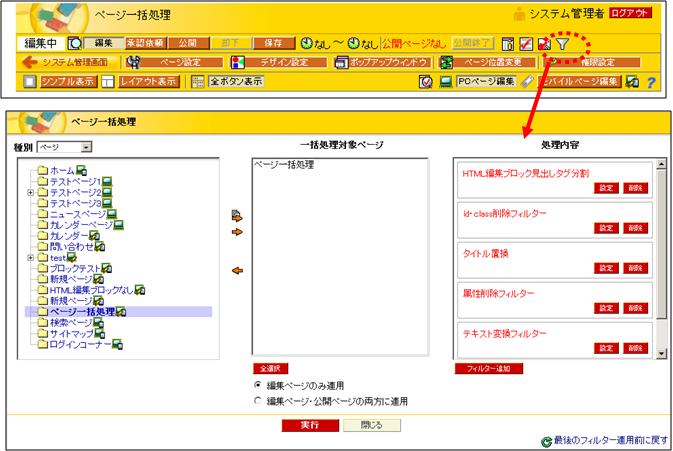Select 編集ページ・公開ページの両方に適用 radio button
The height and width of the screenshot is (451, 673).
258,401
